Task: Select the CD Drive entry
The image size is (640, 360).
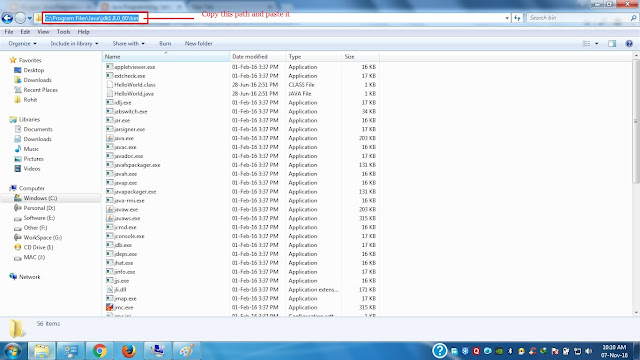Action: [x=38, y=247]
